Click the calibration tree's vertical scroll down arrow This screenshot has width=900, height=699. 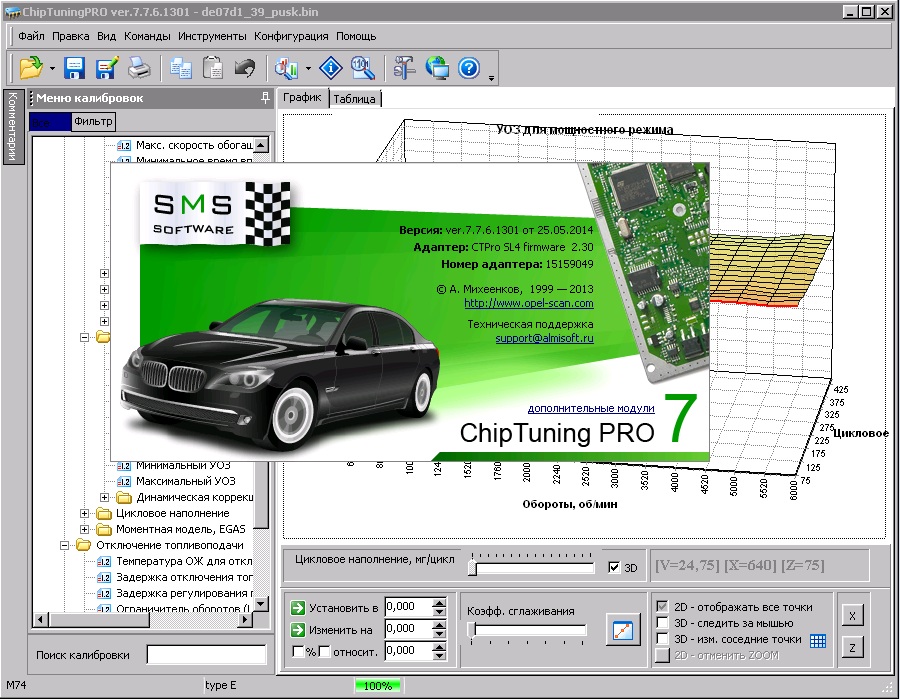tap(261, 604)
